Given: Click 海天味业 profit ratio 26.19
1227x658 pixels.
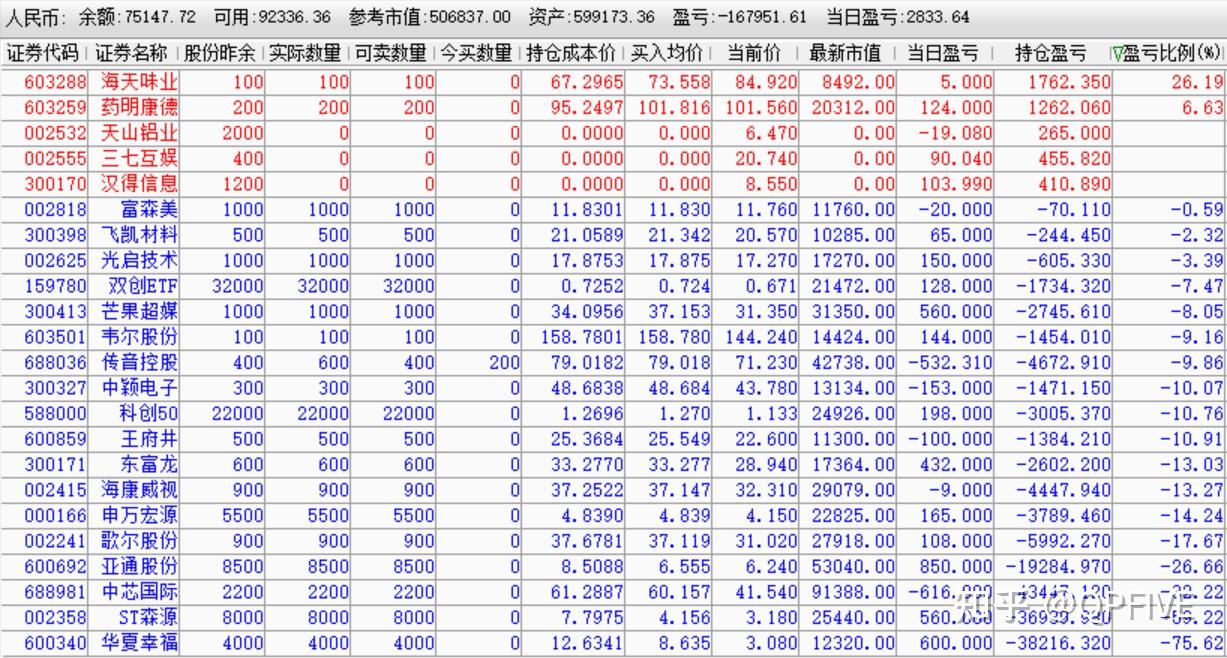Looking at the screenshot, I should pyautogui.click(x=1197, y=82).
